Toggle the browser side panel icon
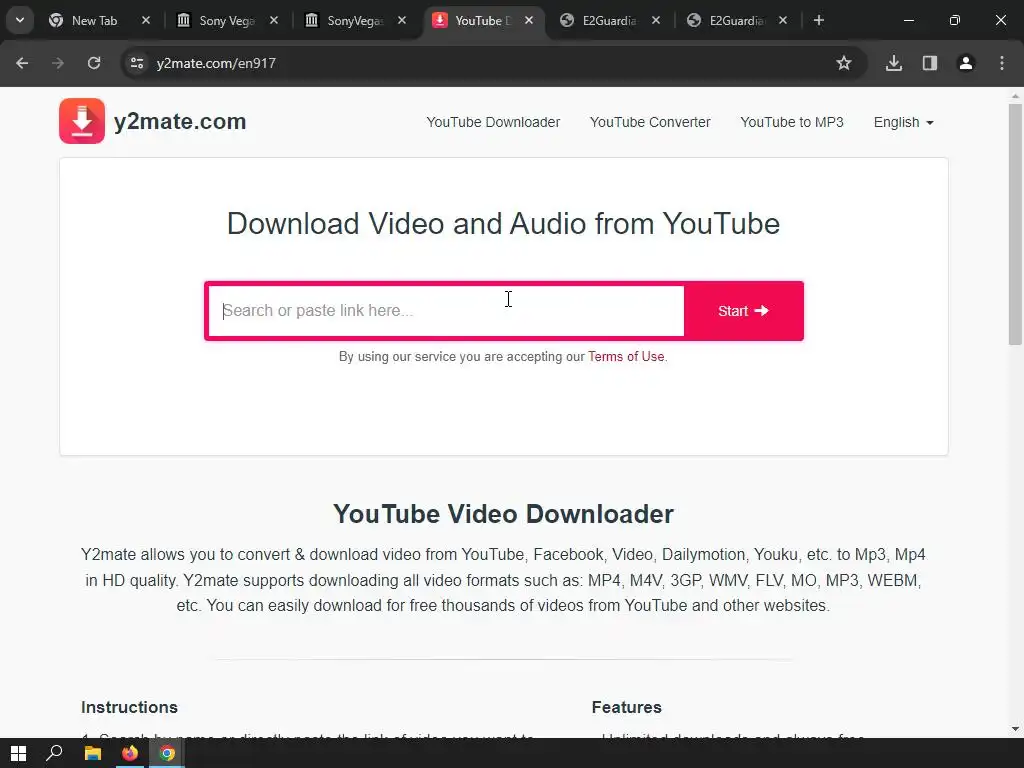The height and width of the screenshot is (768, 1024). pos(930,63)
